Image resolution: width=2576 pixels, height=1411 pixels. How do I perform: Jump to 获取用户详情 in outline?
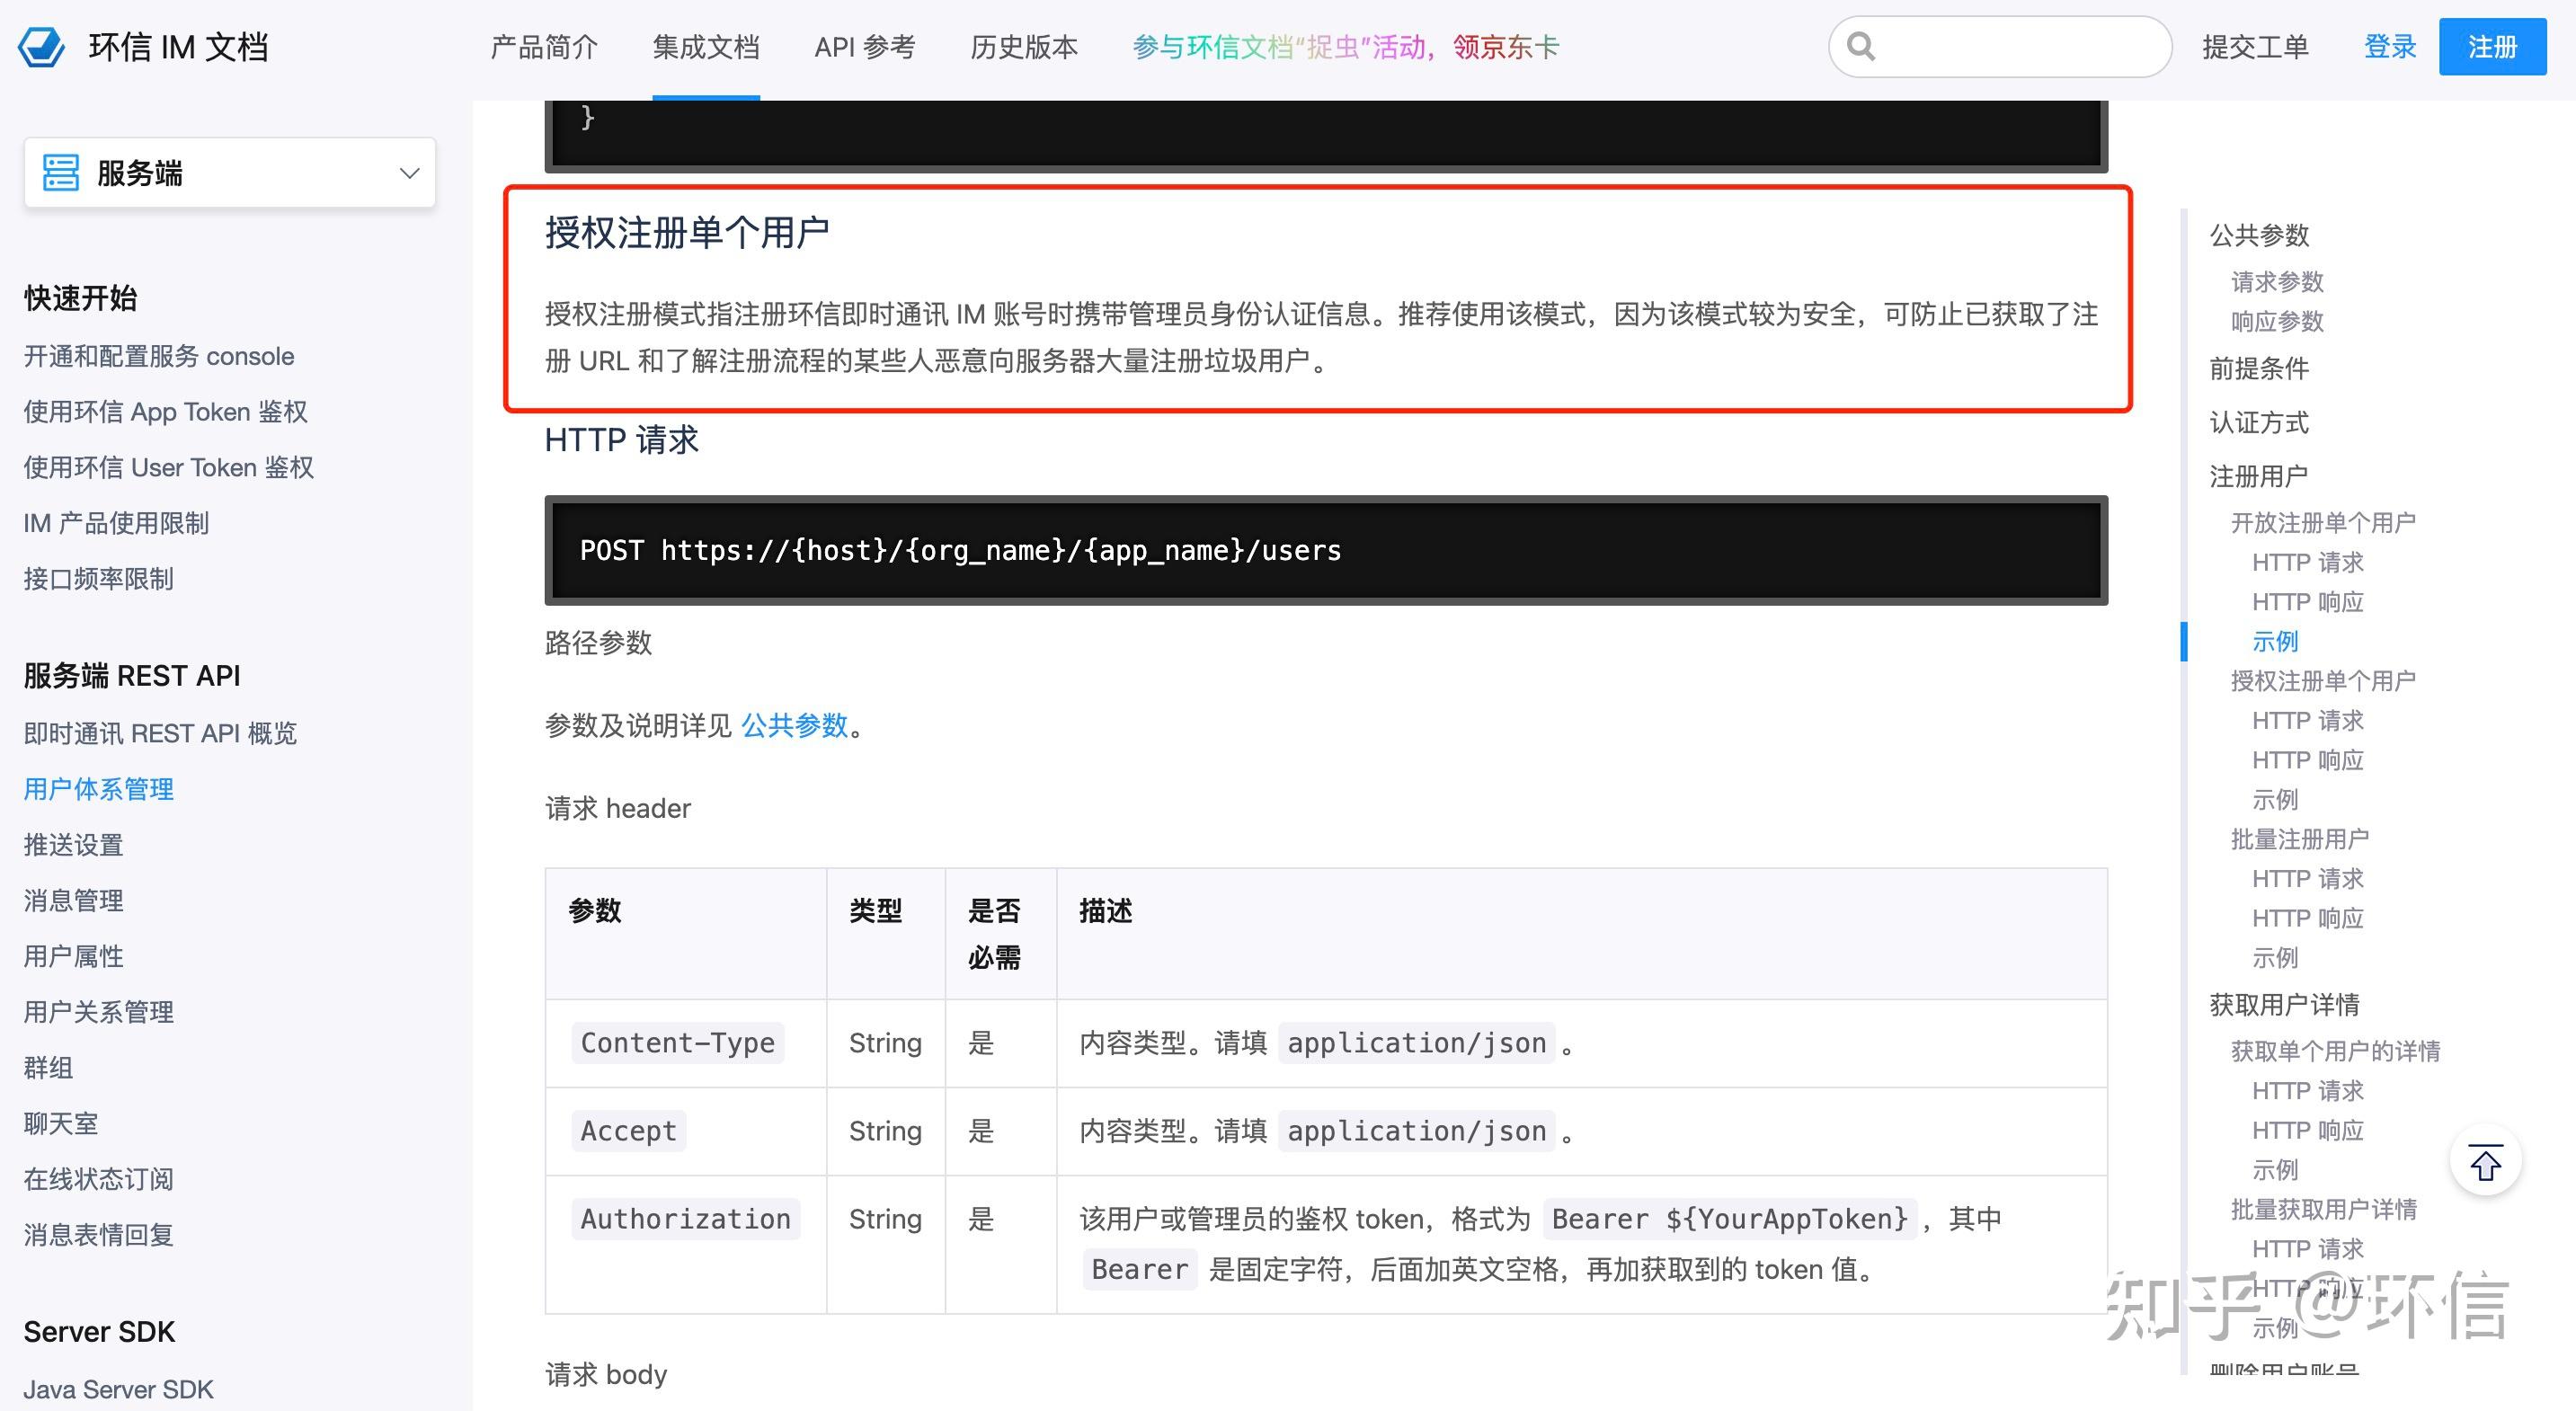pos(2284,1004)
